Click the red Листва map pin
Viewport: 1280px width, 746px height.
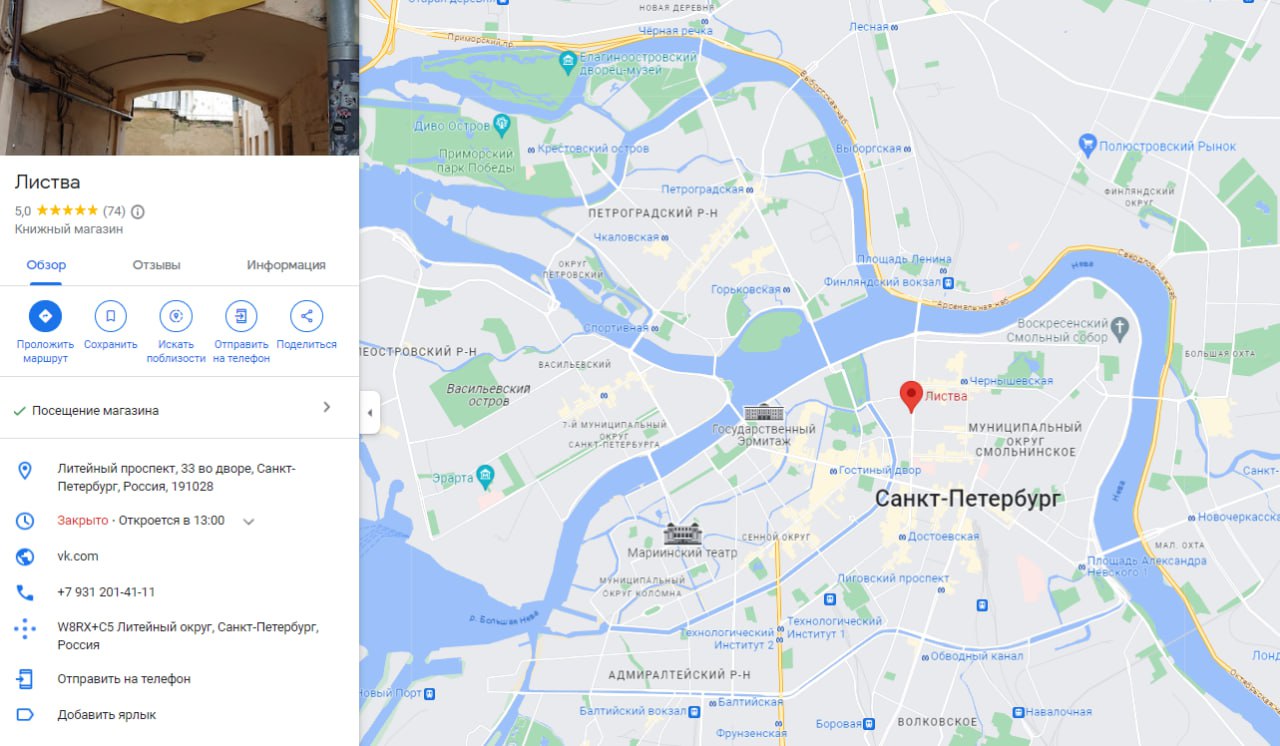pos(910,397)
